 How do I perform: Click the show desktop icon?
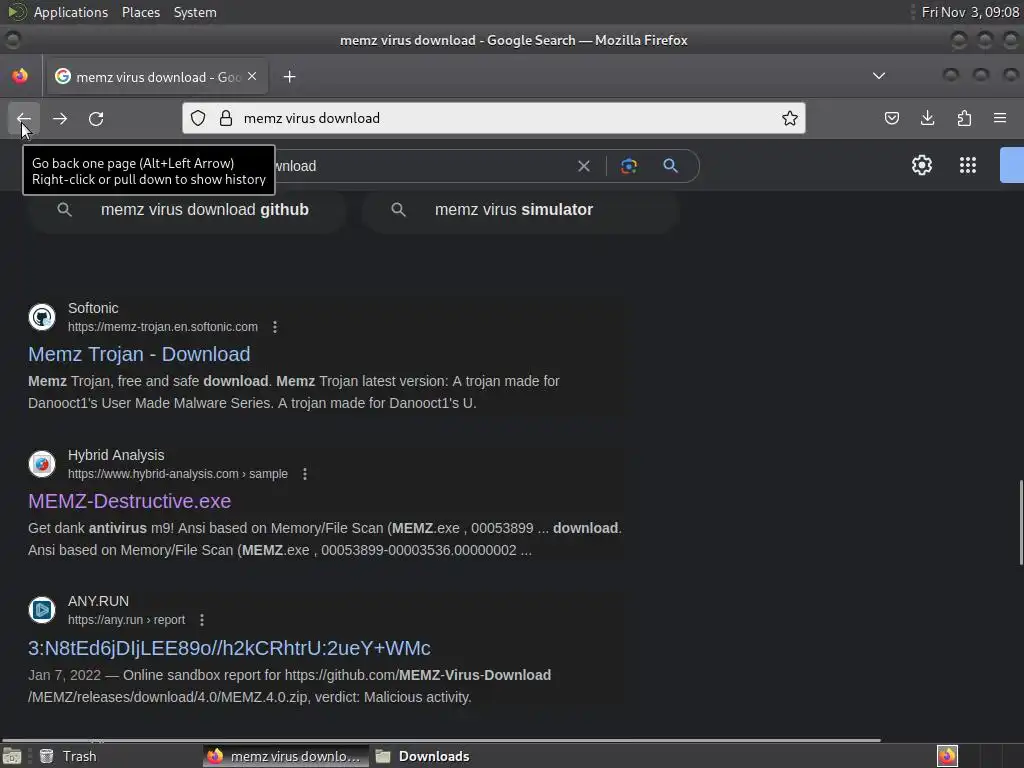tap(12, 756)
